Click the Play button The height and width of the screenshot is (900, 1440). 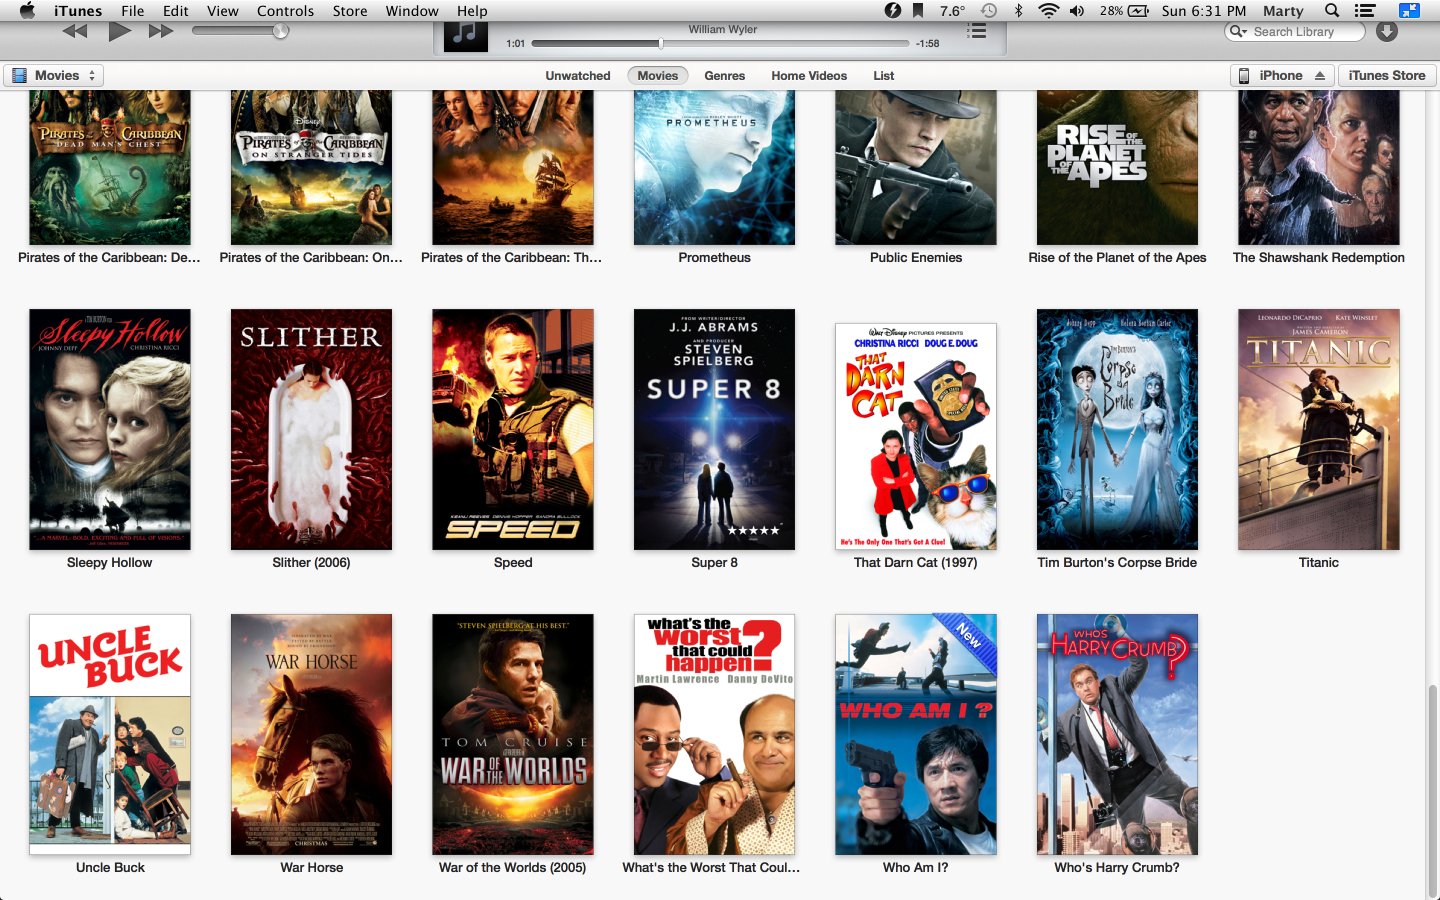(120, 31)
